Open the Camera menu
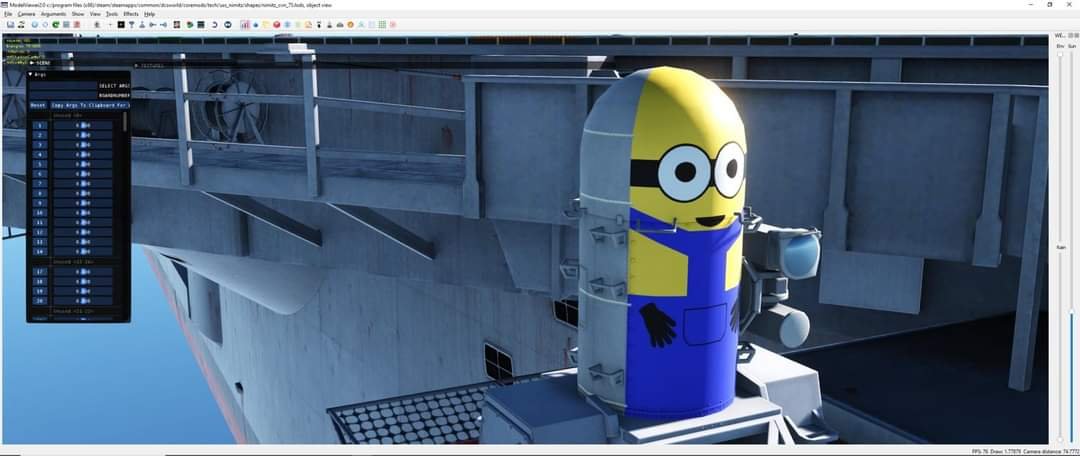 click(26, 14)
